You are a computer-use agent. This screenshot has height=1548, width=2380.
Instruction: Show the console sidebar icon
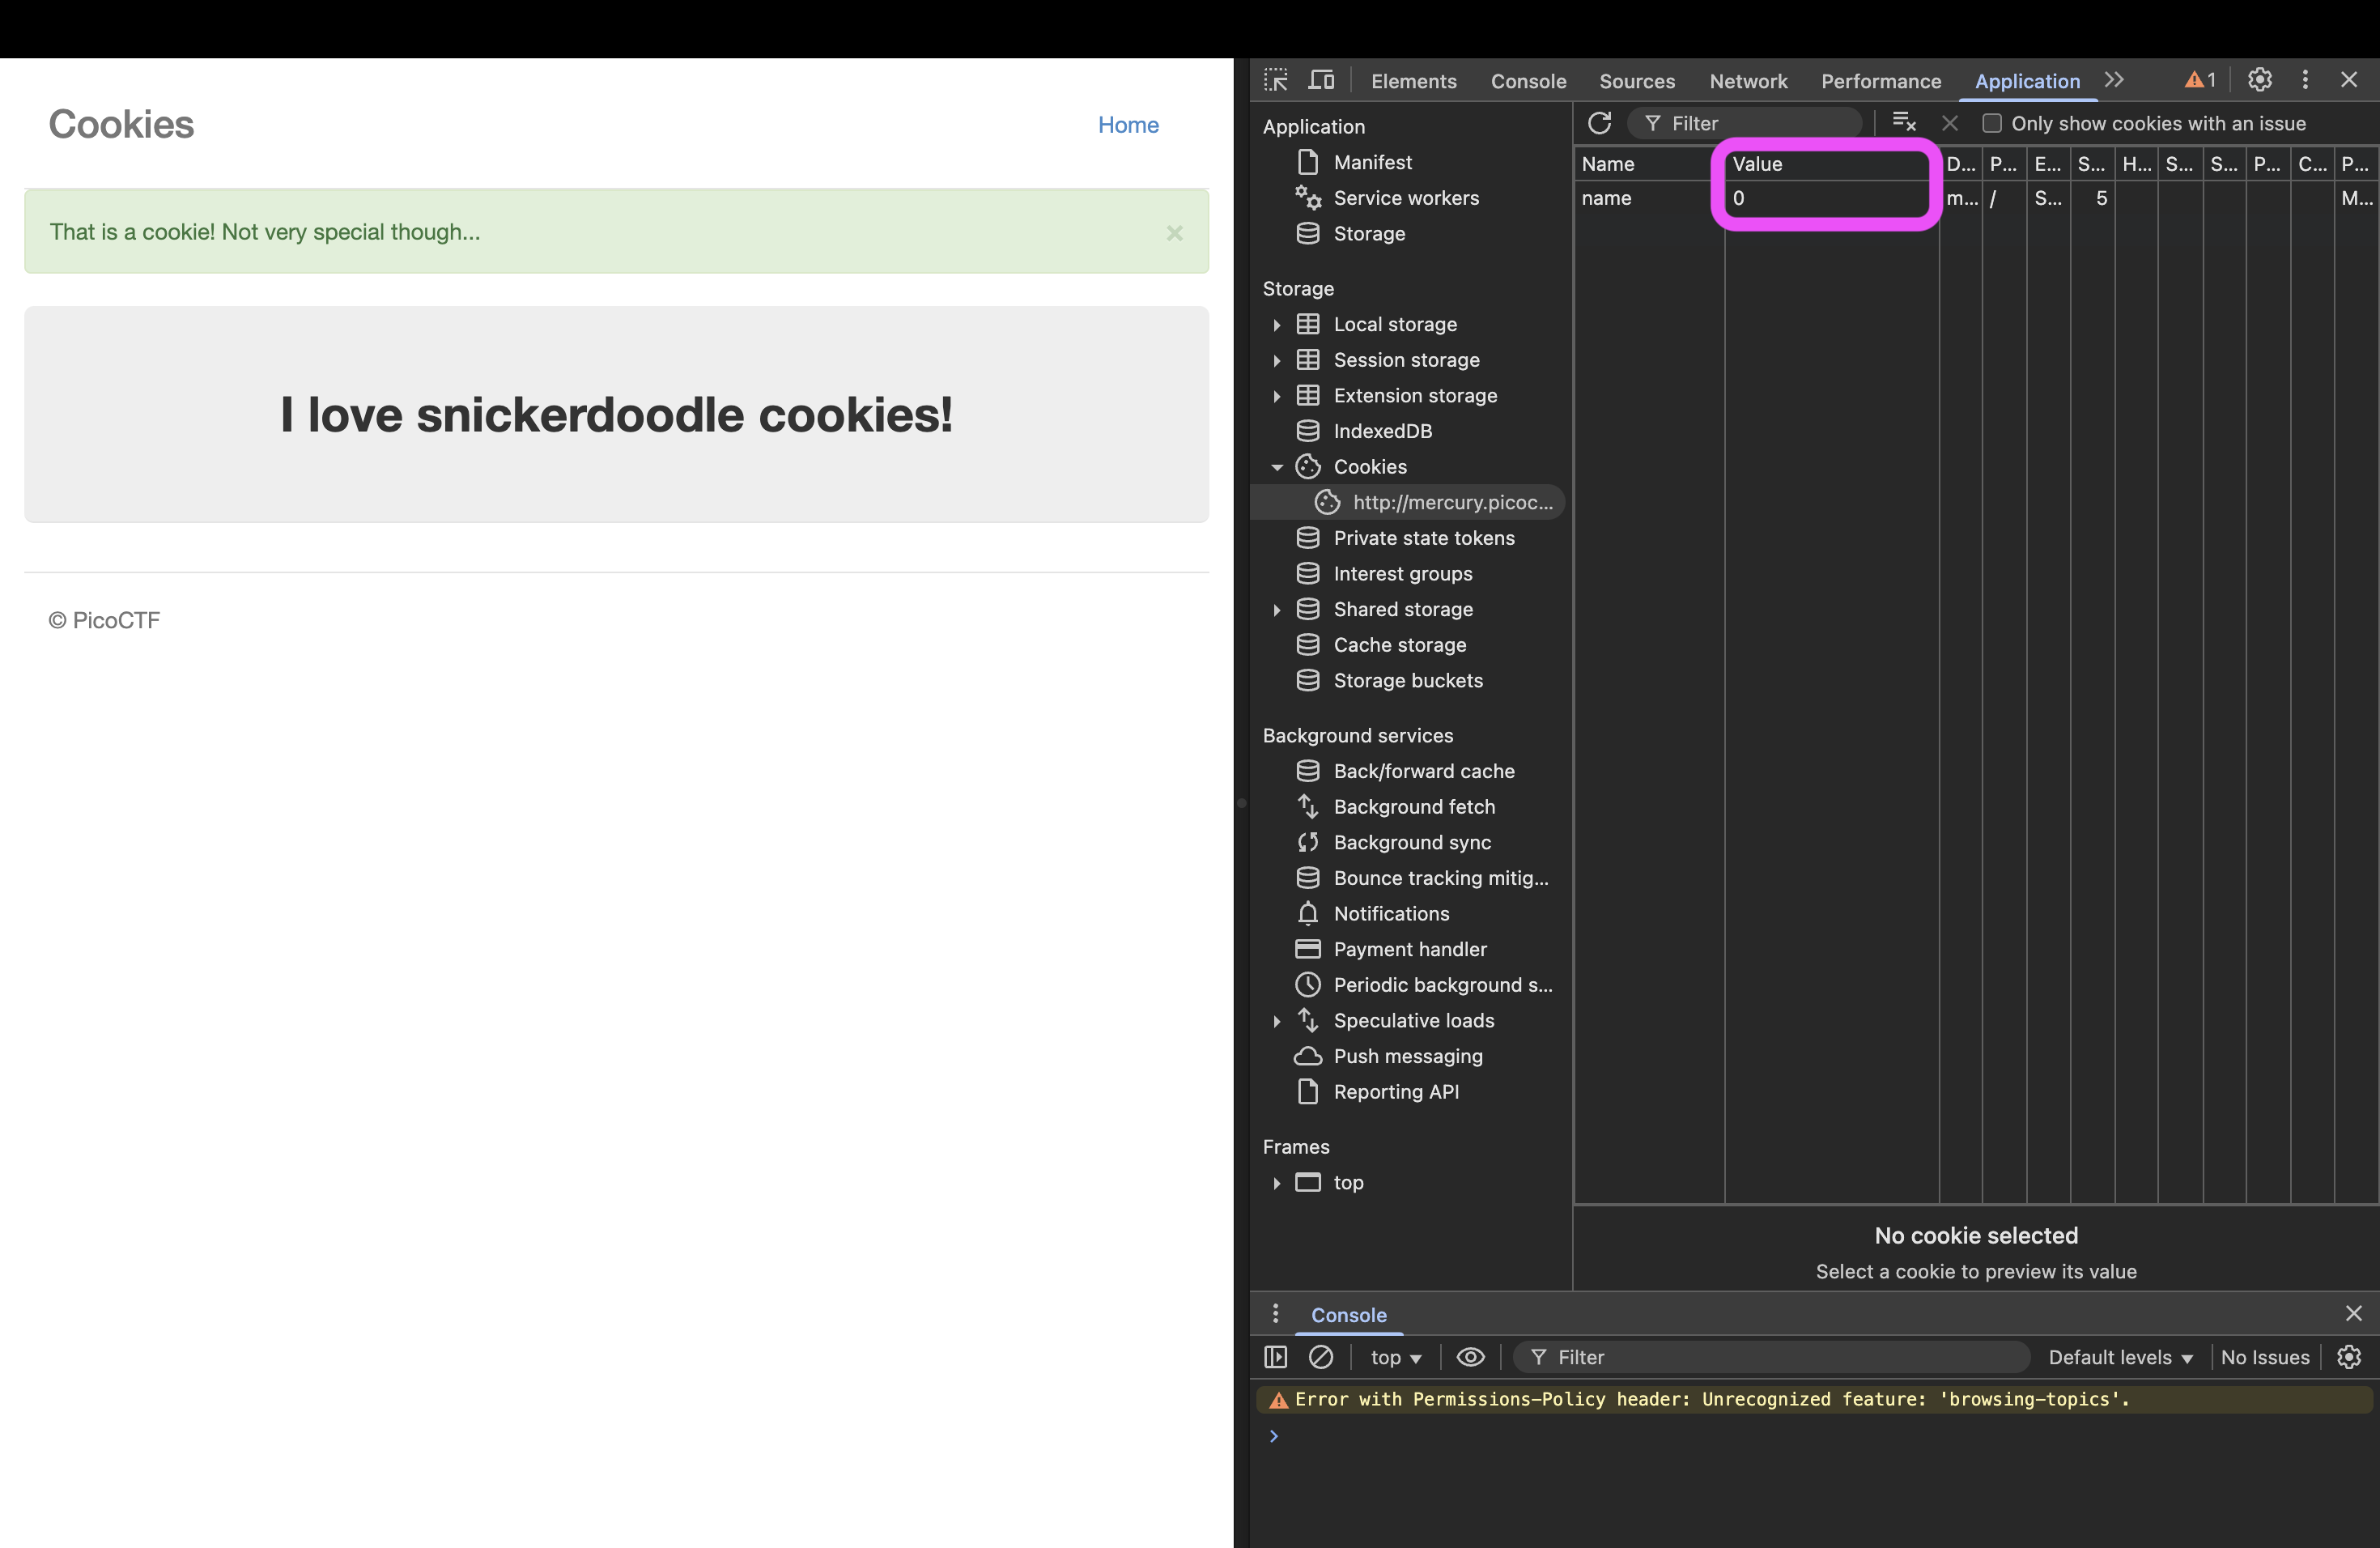[1275, 1357]
